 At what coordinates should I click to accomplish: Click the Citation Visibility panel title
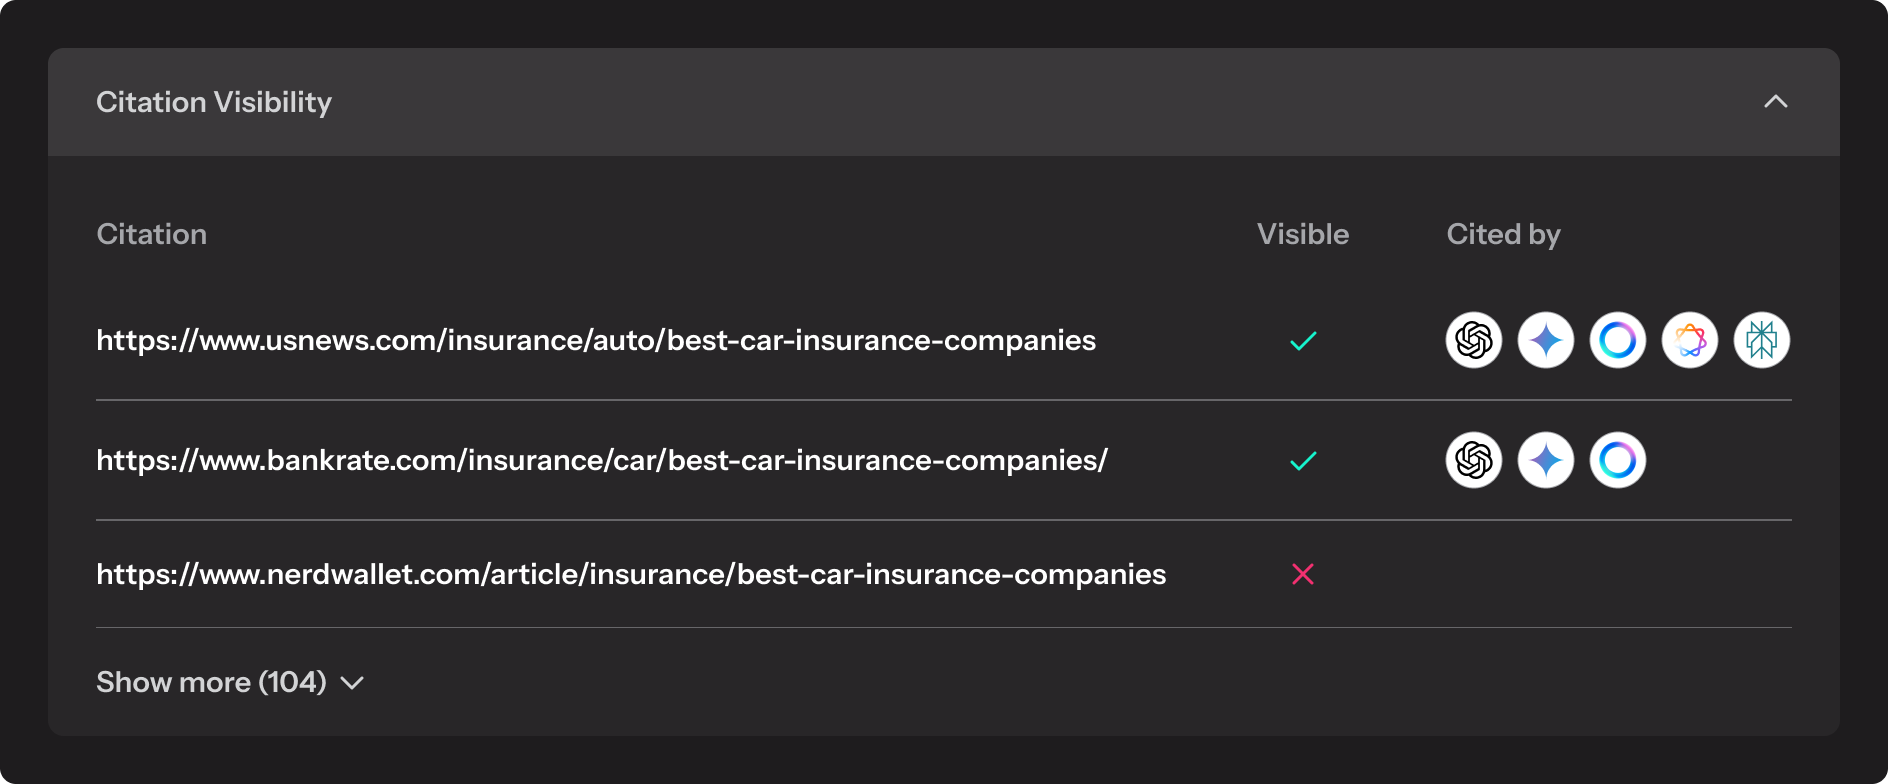(214, 102)
